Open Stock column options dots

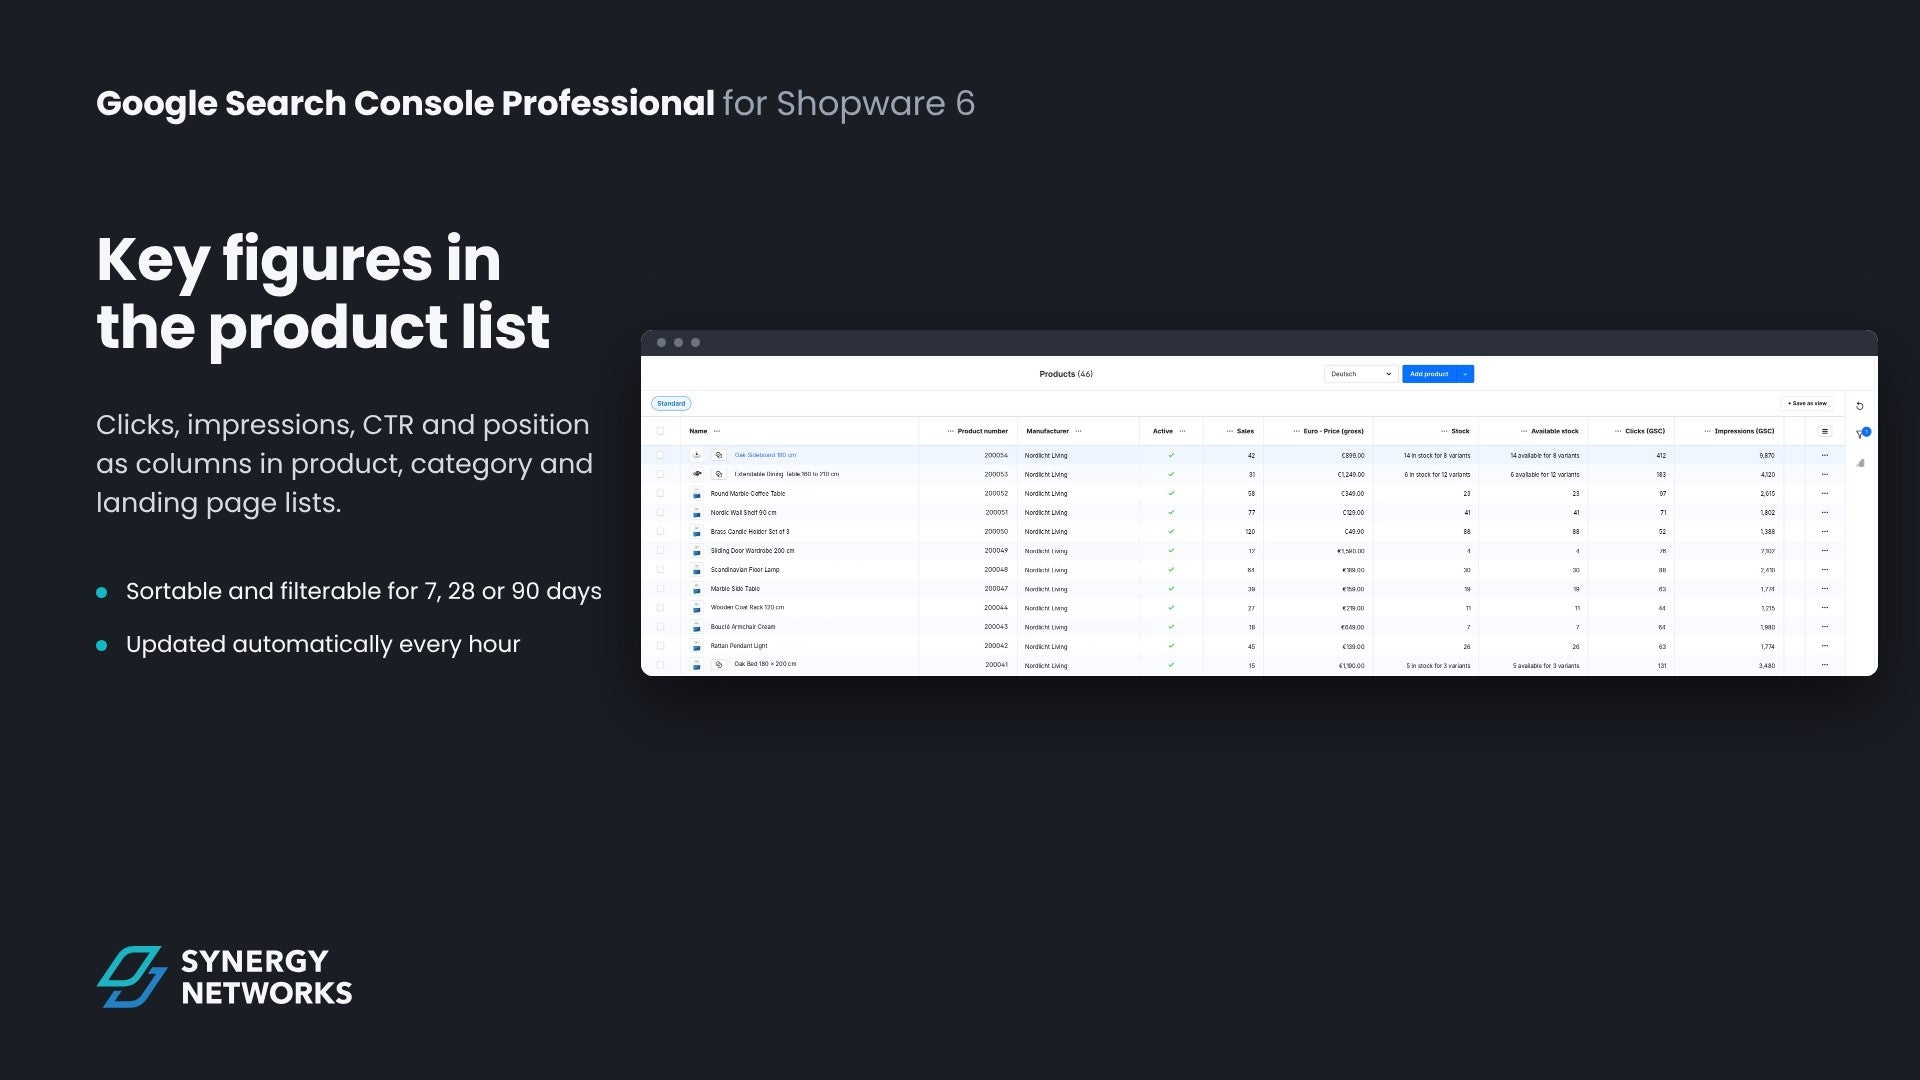pos(1444,431)
